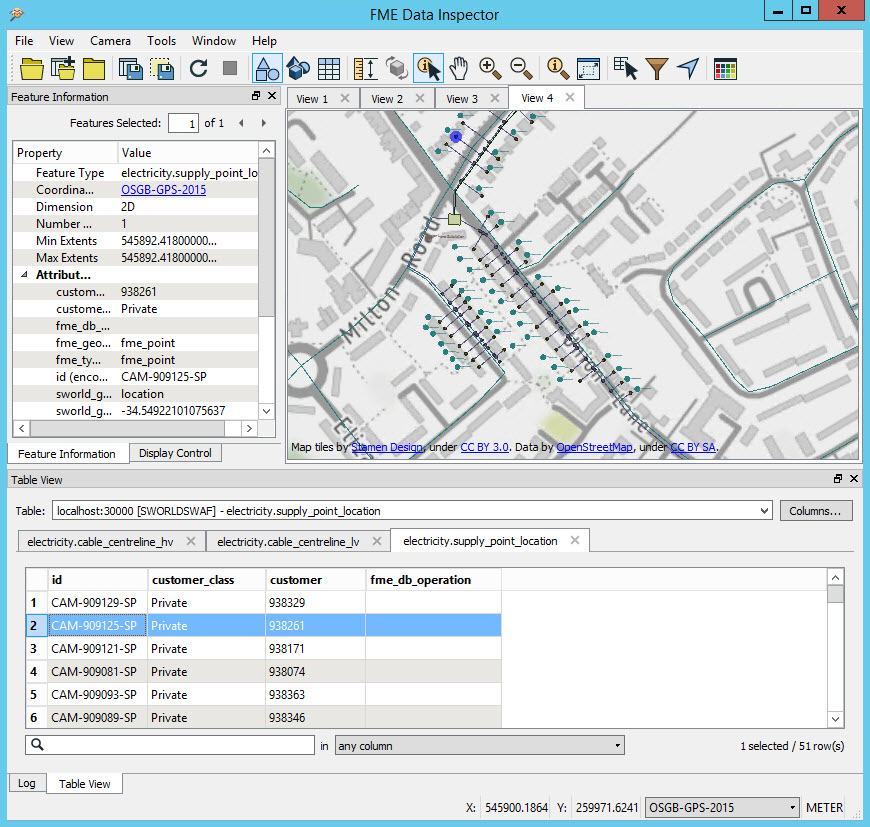Open the Window menu
870x827 pixels.
[214, 40]
